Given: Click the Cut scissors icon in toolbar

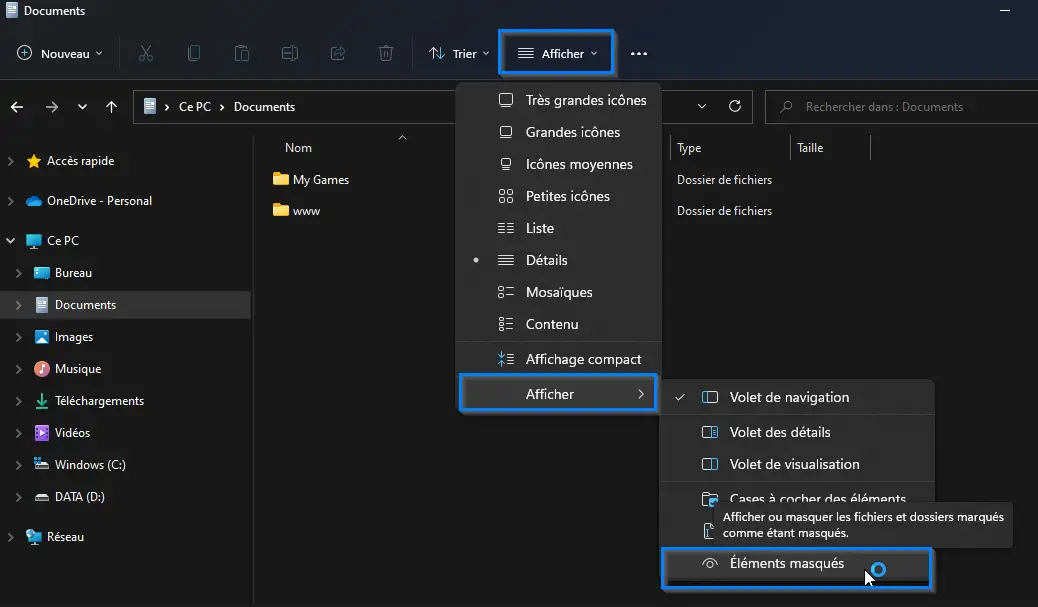Looking at the screenshot, I should [x=146, y=54].
